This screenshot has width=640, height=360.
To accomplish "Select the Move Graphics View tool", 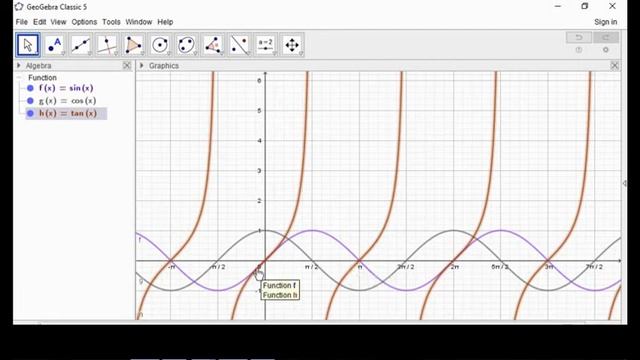I will point(292,45).
